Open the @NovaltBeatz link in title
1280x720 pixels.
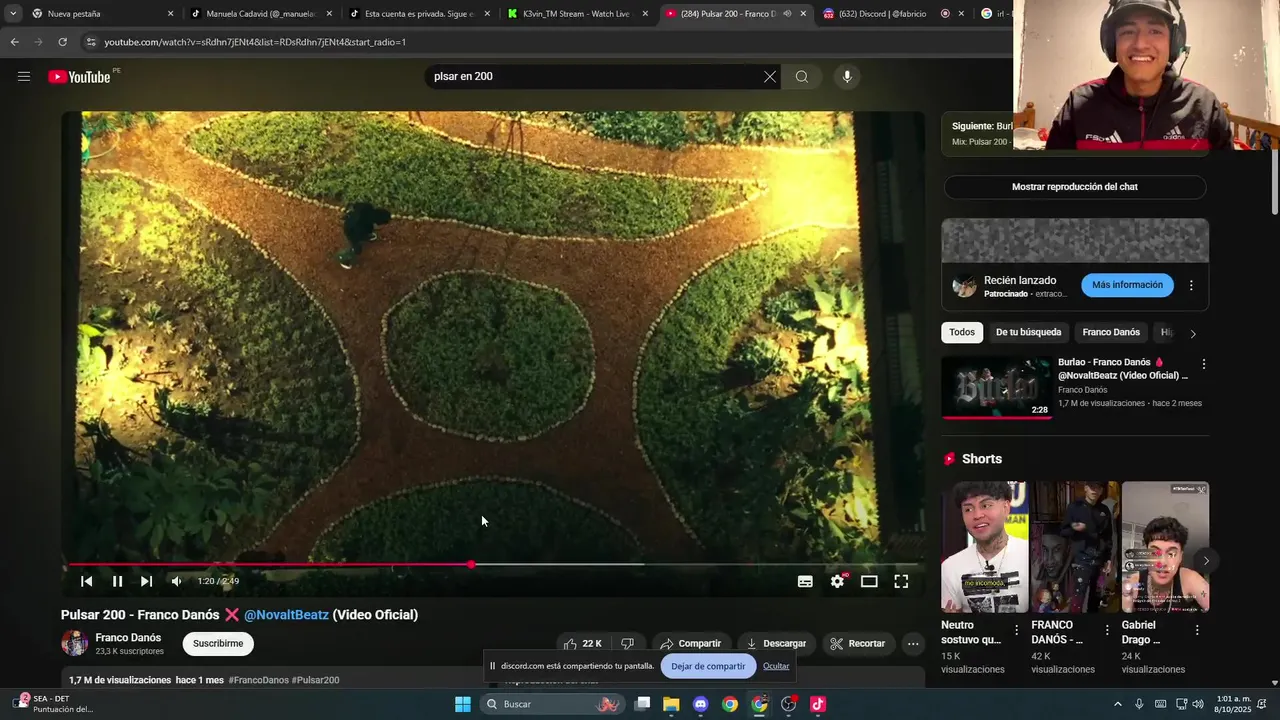click(286, 615)
